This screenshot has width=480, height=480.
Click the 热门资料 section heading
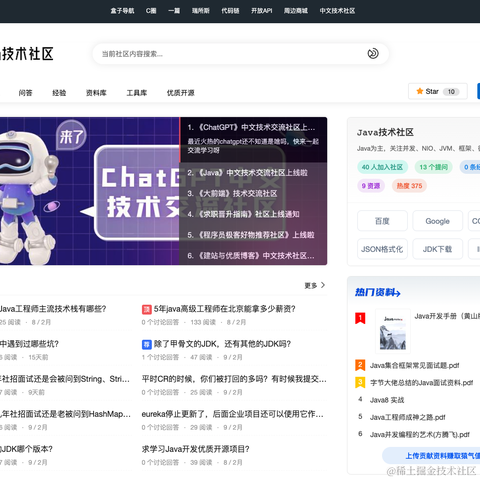374,292
